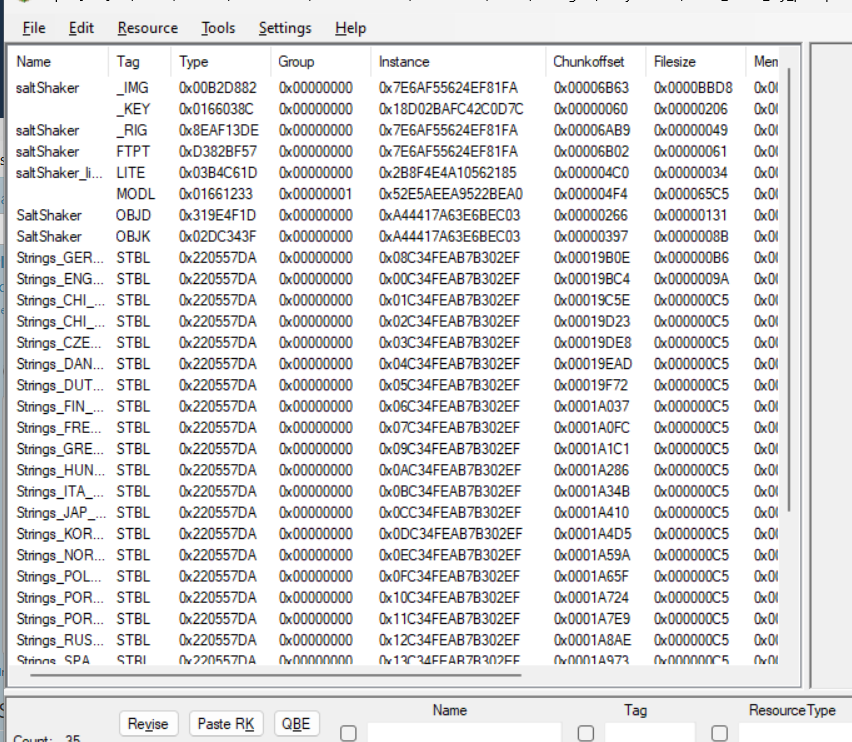Sort by the Instance column header

point(404,62)
